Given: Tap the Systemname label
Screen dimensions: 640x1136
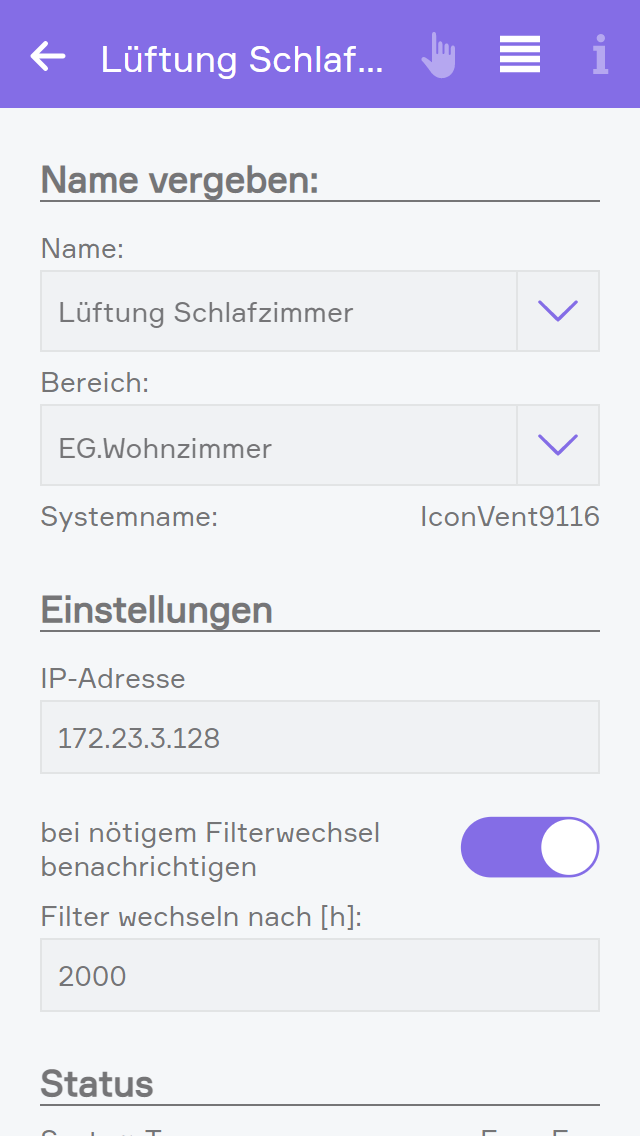Looking at the screenshot, I should 129,517.
